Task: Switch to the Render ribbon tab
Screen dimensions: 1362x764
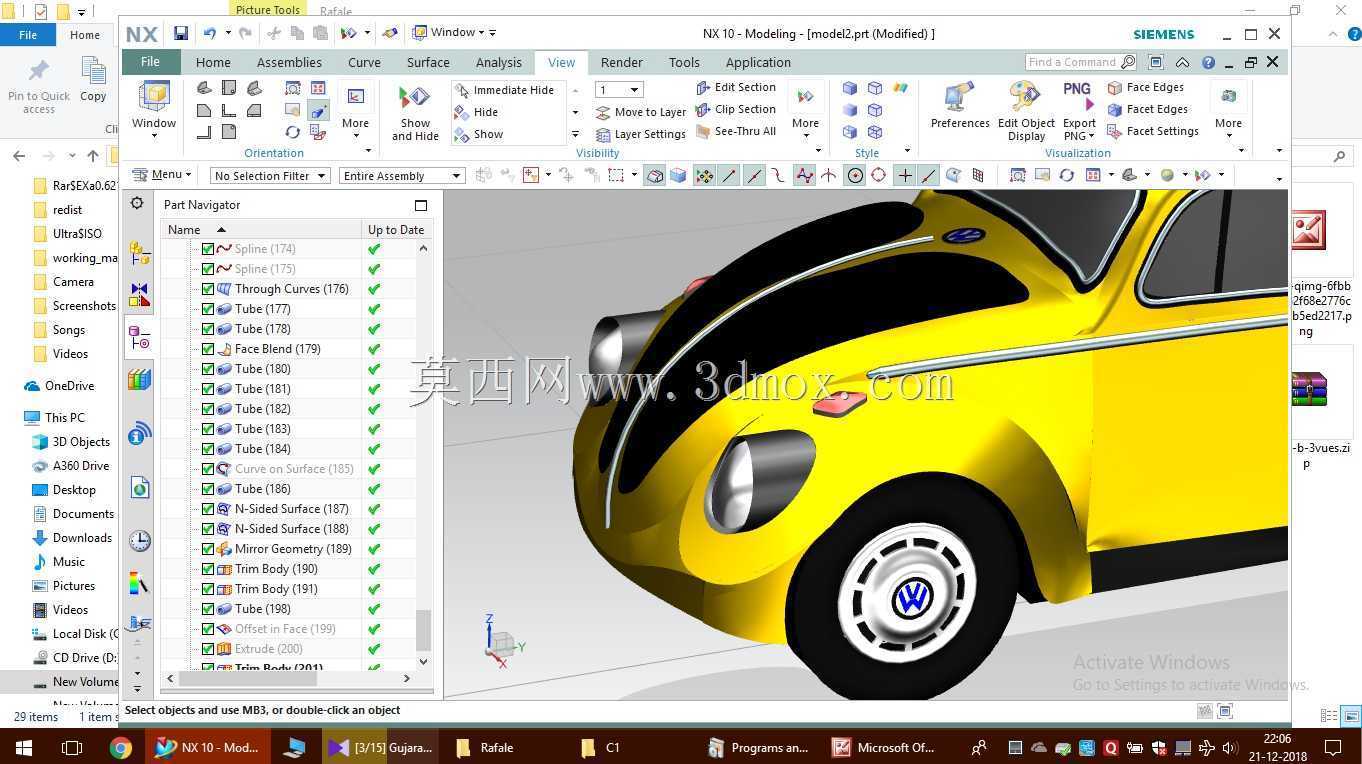Action: [621, 62]
